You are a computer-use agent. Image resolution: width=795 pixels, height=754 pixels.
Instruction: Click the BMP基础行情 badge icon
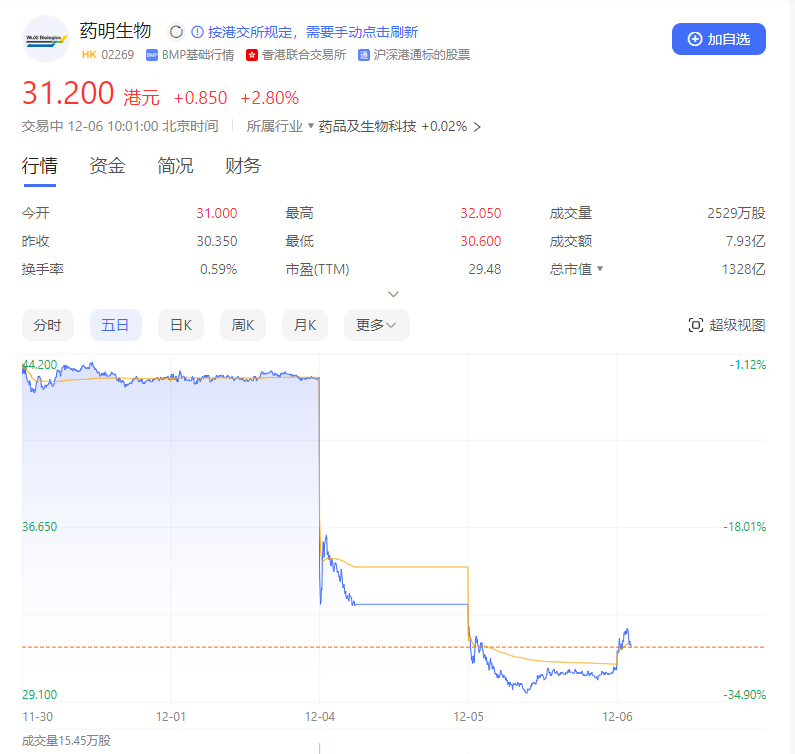pyautogui.click(x=151, y=55)
